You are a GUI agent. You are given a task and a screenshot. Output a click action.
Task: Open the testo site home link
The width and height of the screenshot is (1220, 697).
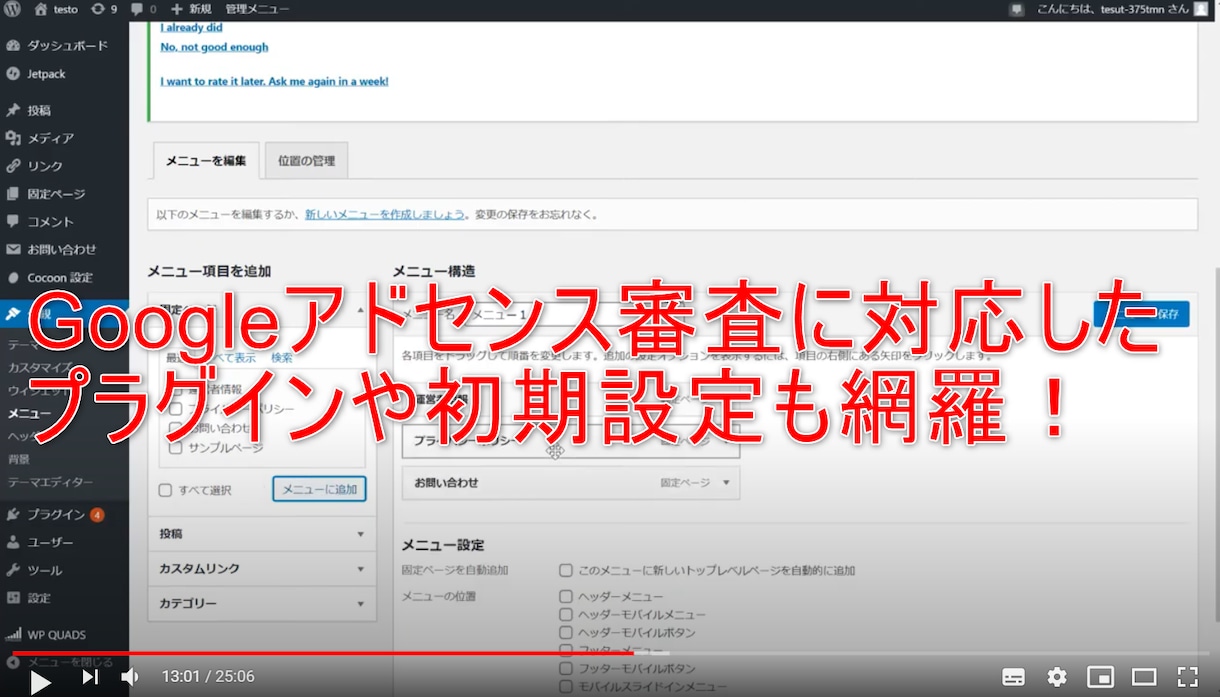56,9
